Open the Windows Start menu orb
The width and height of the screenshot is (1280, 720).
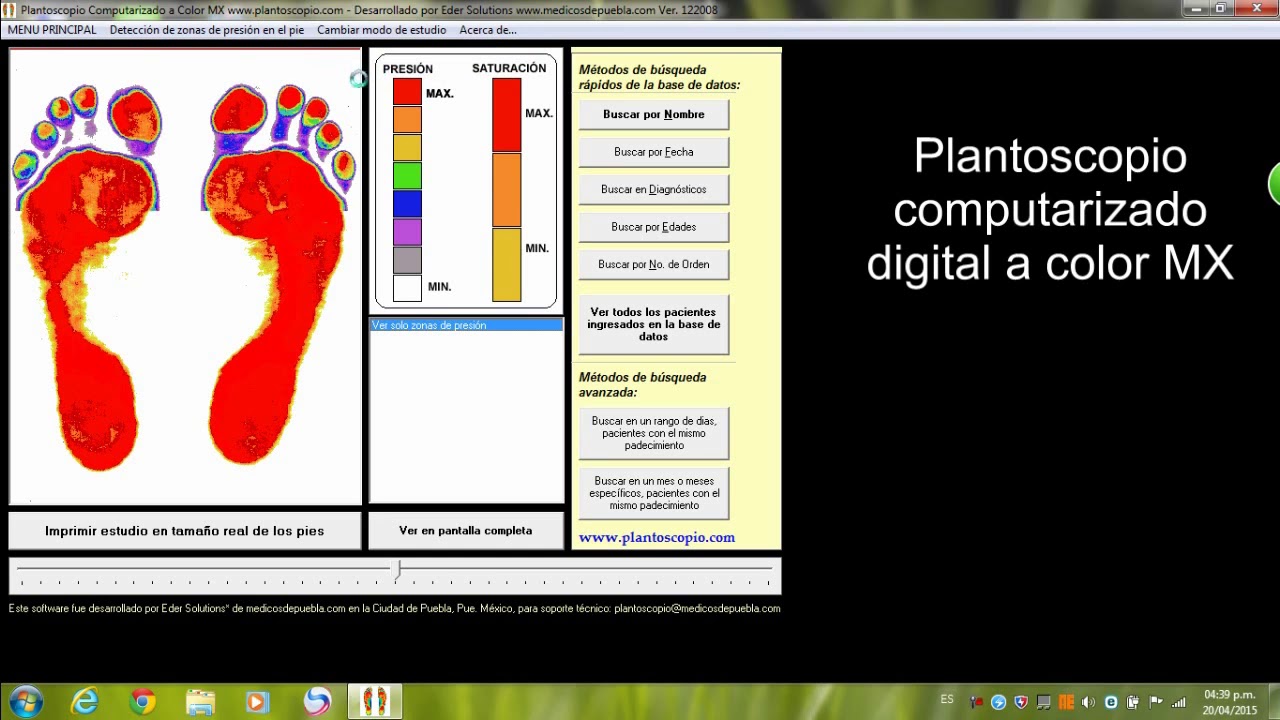click(25, 701)
